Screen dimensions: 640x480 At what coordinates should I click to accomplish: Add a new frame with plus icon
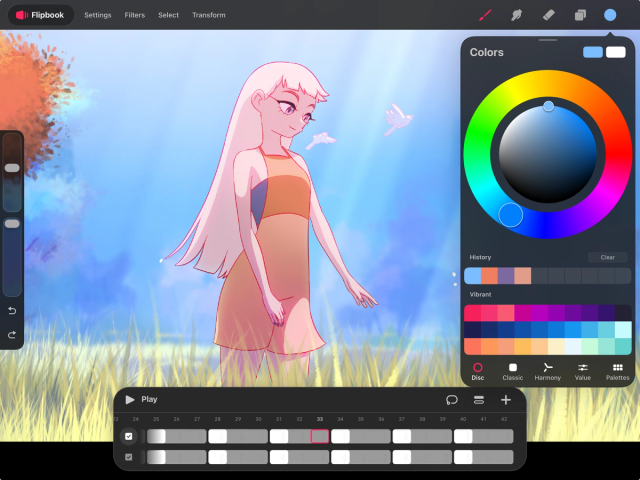pos(506,400)
